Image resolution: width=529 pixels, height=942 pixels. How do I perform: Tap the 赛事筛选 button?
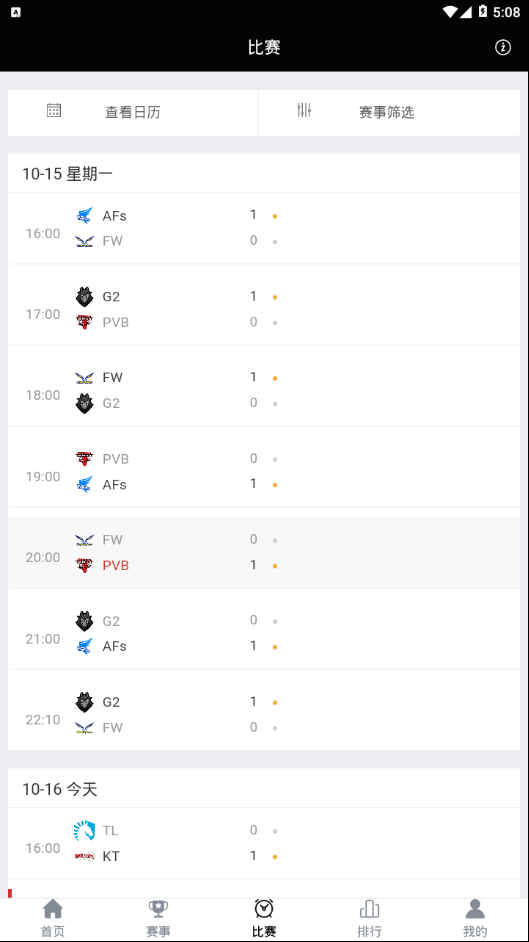(x=389, y=112)
